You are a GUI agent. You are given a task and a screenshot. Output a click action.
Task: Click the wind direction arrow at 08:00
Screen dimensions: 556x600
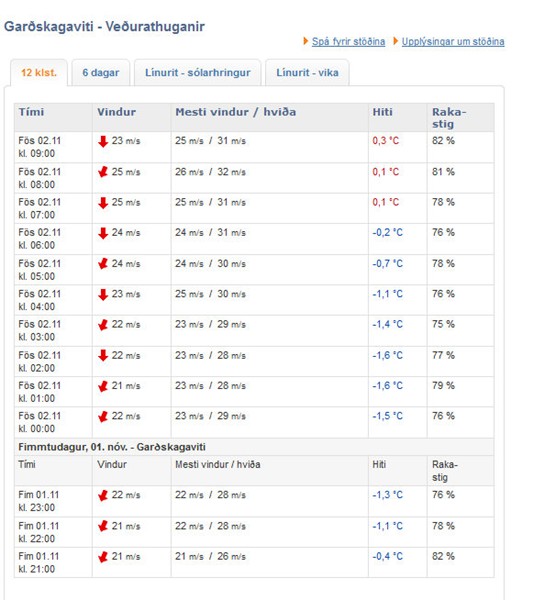pos(103,172)
